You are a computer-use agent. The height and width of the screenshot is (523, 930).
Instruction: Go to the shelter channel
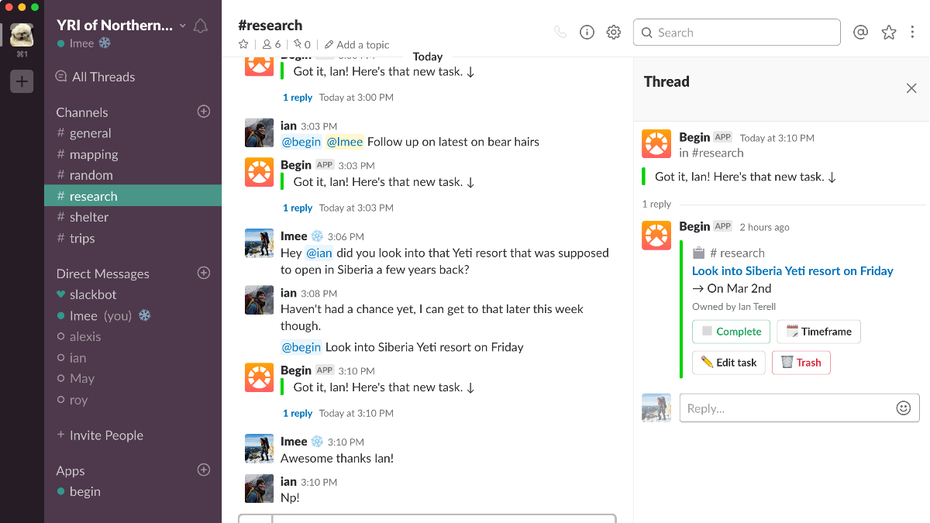point(133,217)
